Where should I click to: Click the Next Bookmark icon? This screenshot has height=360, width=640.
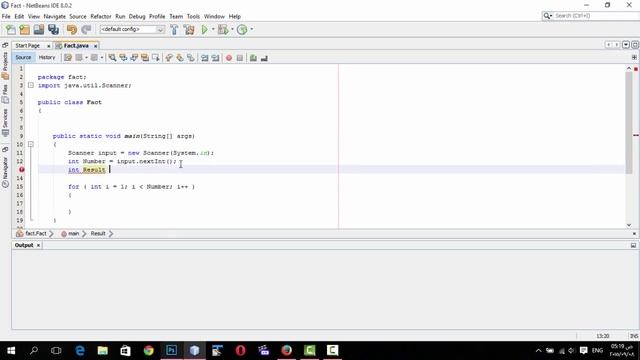(180, 58)
